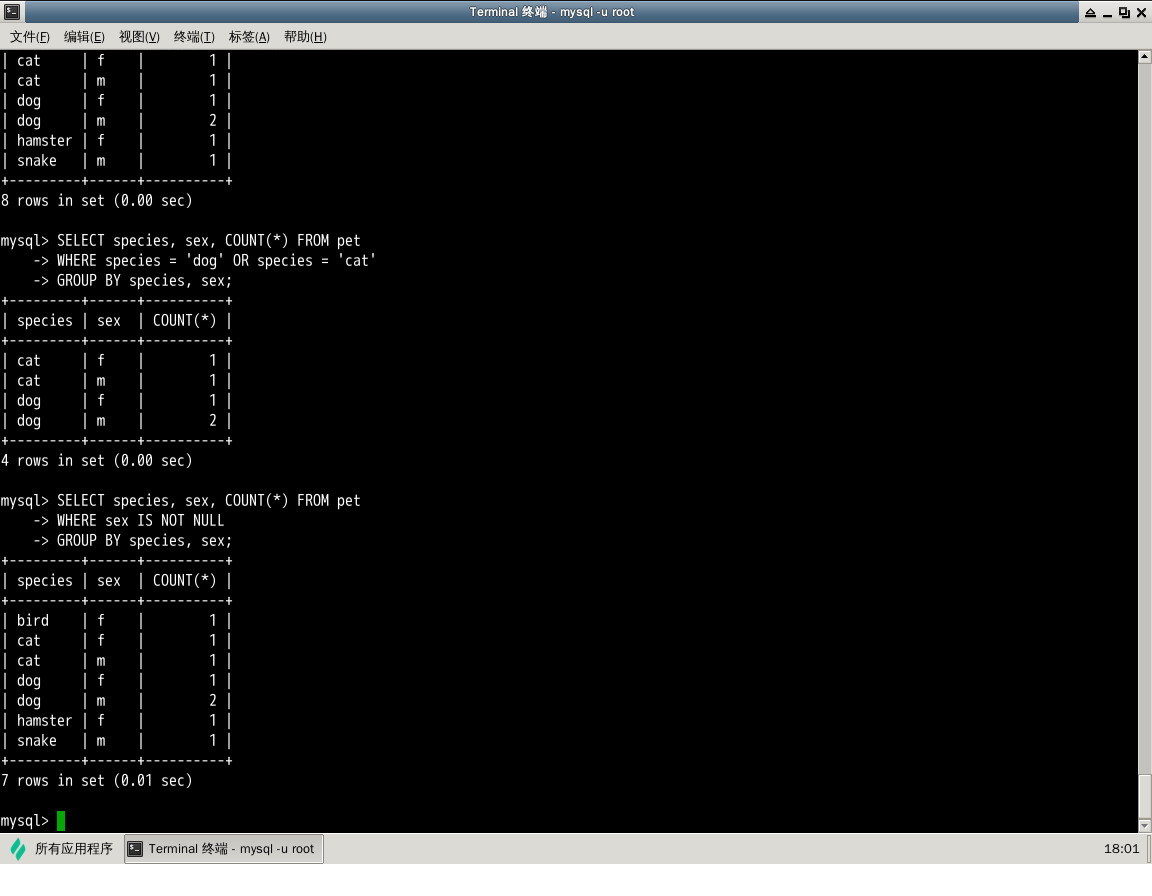Show the 标签(A) menu
This screenshot has height=896, width=1152.
[x=249, y=37]
